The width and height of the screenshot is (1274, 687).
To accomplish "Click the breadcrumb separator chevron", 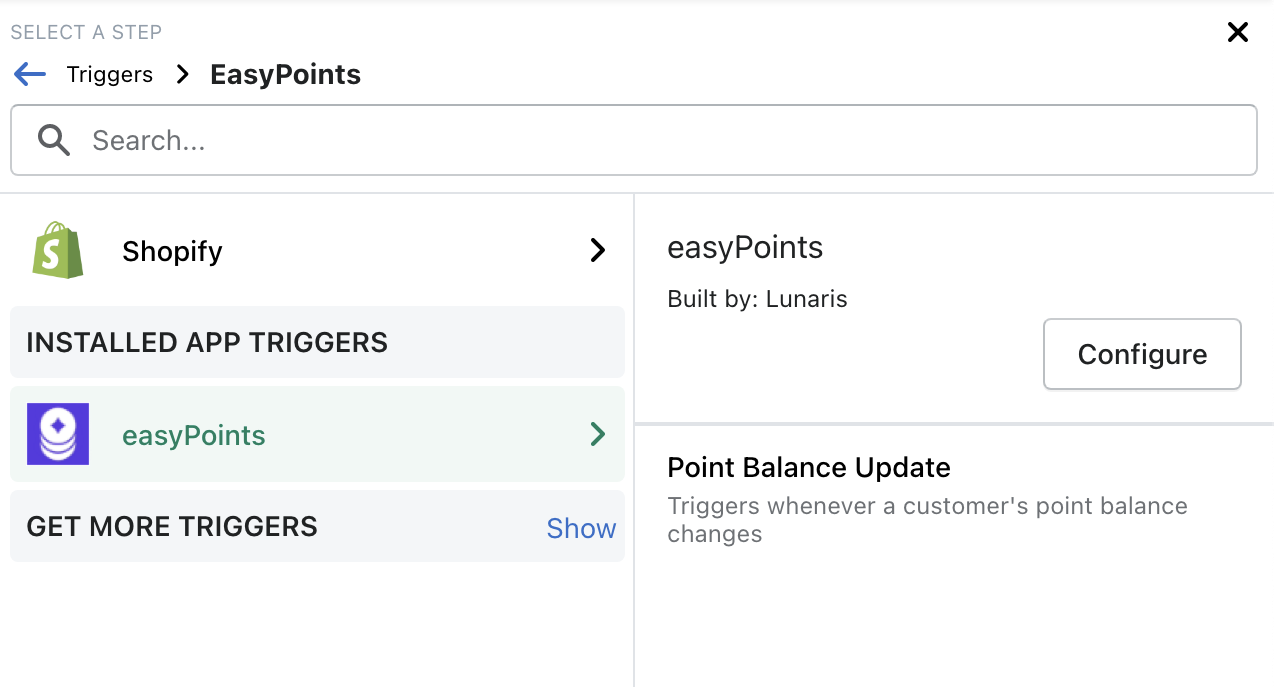I will pyautogui.click(x=182, y=74).
